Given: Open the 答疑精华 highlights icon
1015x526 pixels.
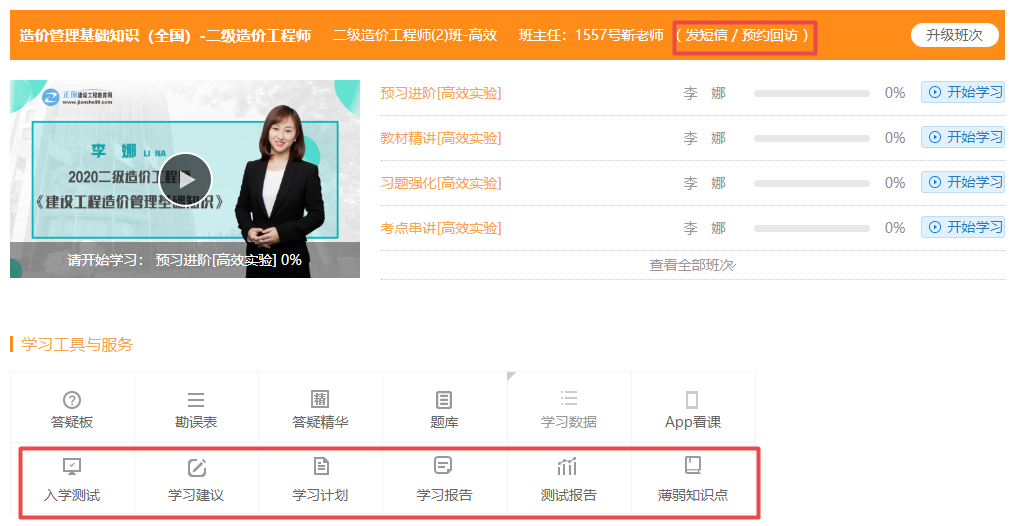Looking at the screenshot, I should (x=320, y=400).
